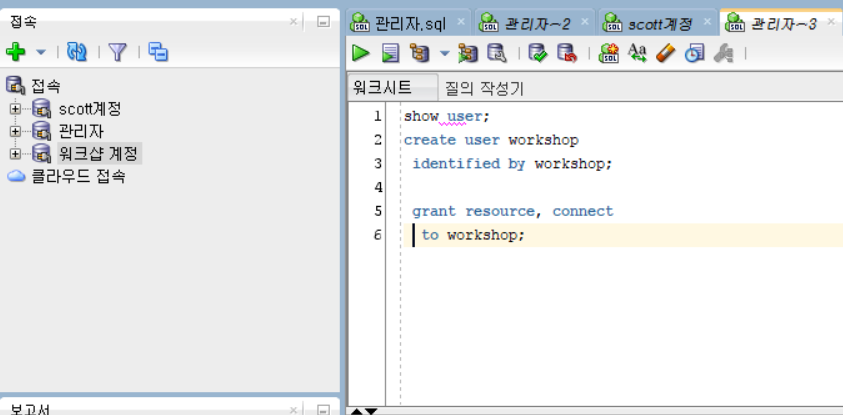Close the 관리자.sql tab

pos(461,22)
